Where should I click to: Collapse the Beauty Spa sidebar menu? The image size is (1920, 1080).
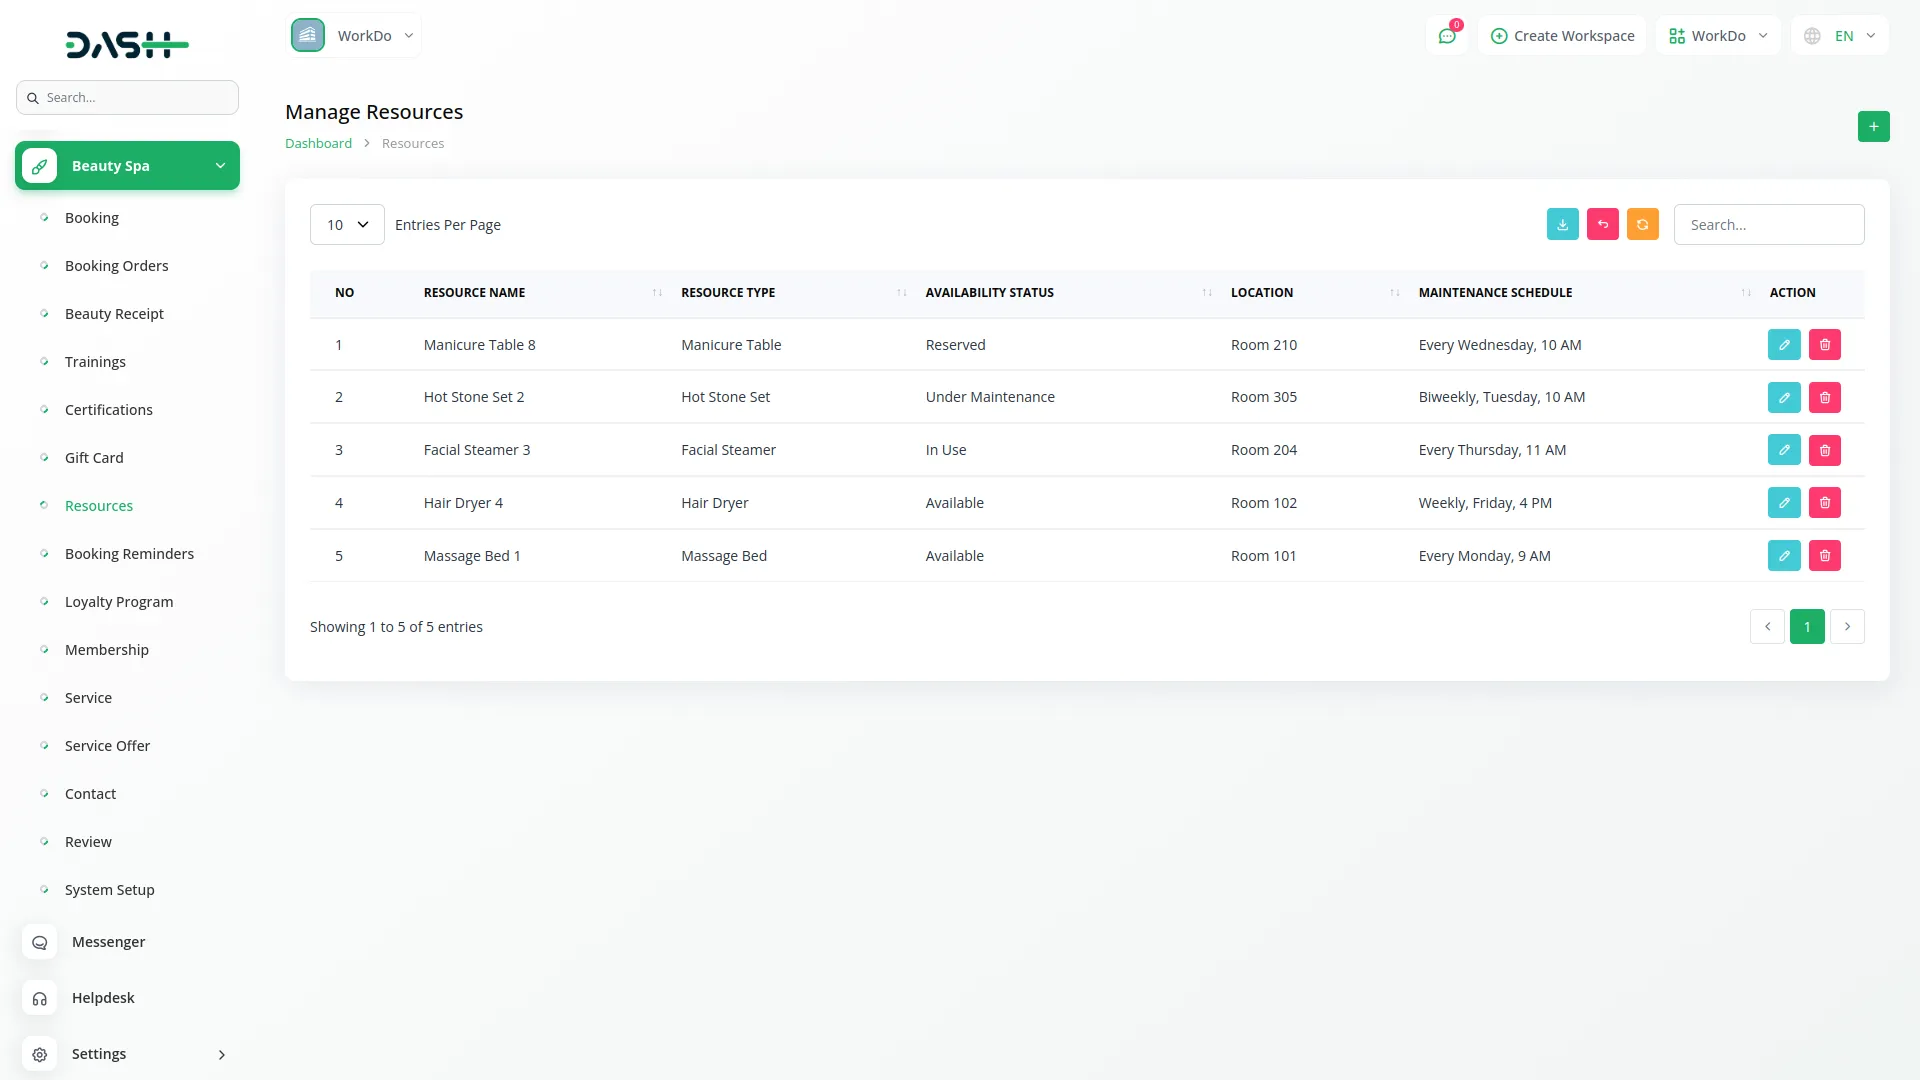127,165
